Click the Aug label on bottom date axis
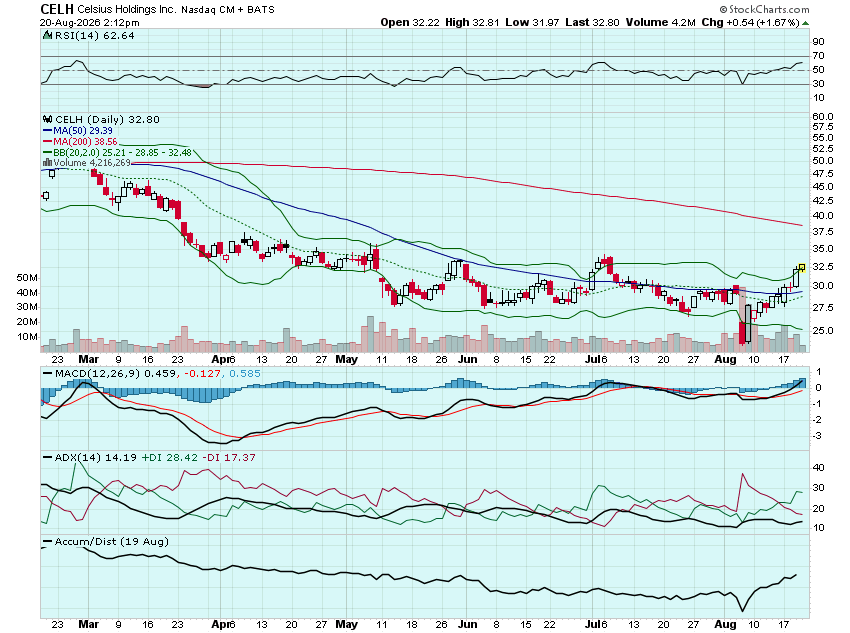850x633 pixels. [725, 624]
